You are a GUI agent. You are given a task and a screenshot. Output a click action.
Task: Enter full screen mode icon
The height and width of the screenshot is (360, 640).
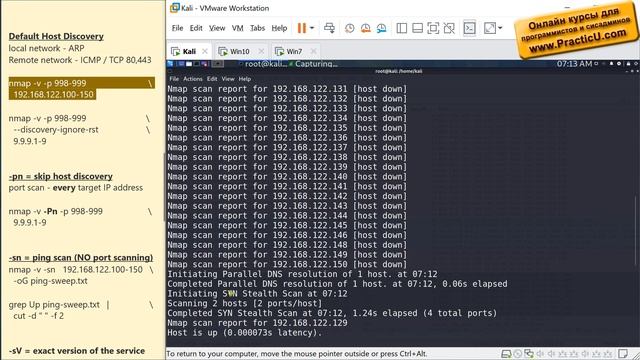click(433, 28)
